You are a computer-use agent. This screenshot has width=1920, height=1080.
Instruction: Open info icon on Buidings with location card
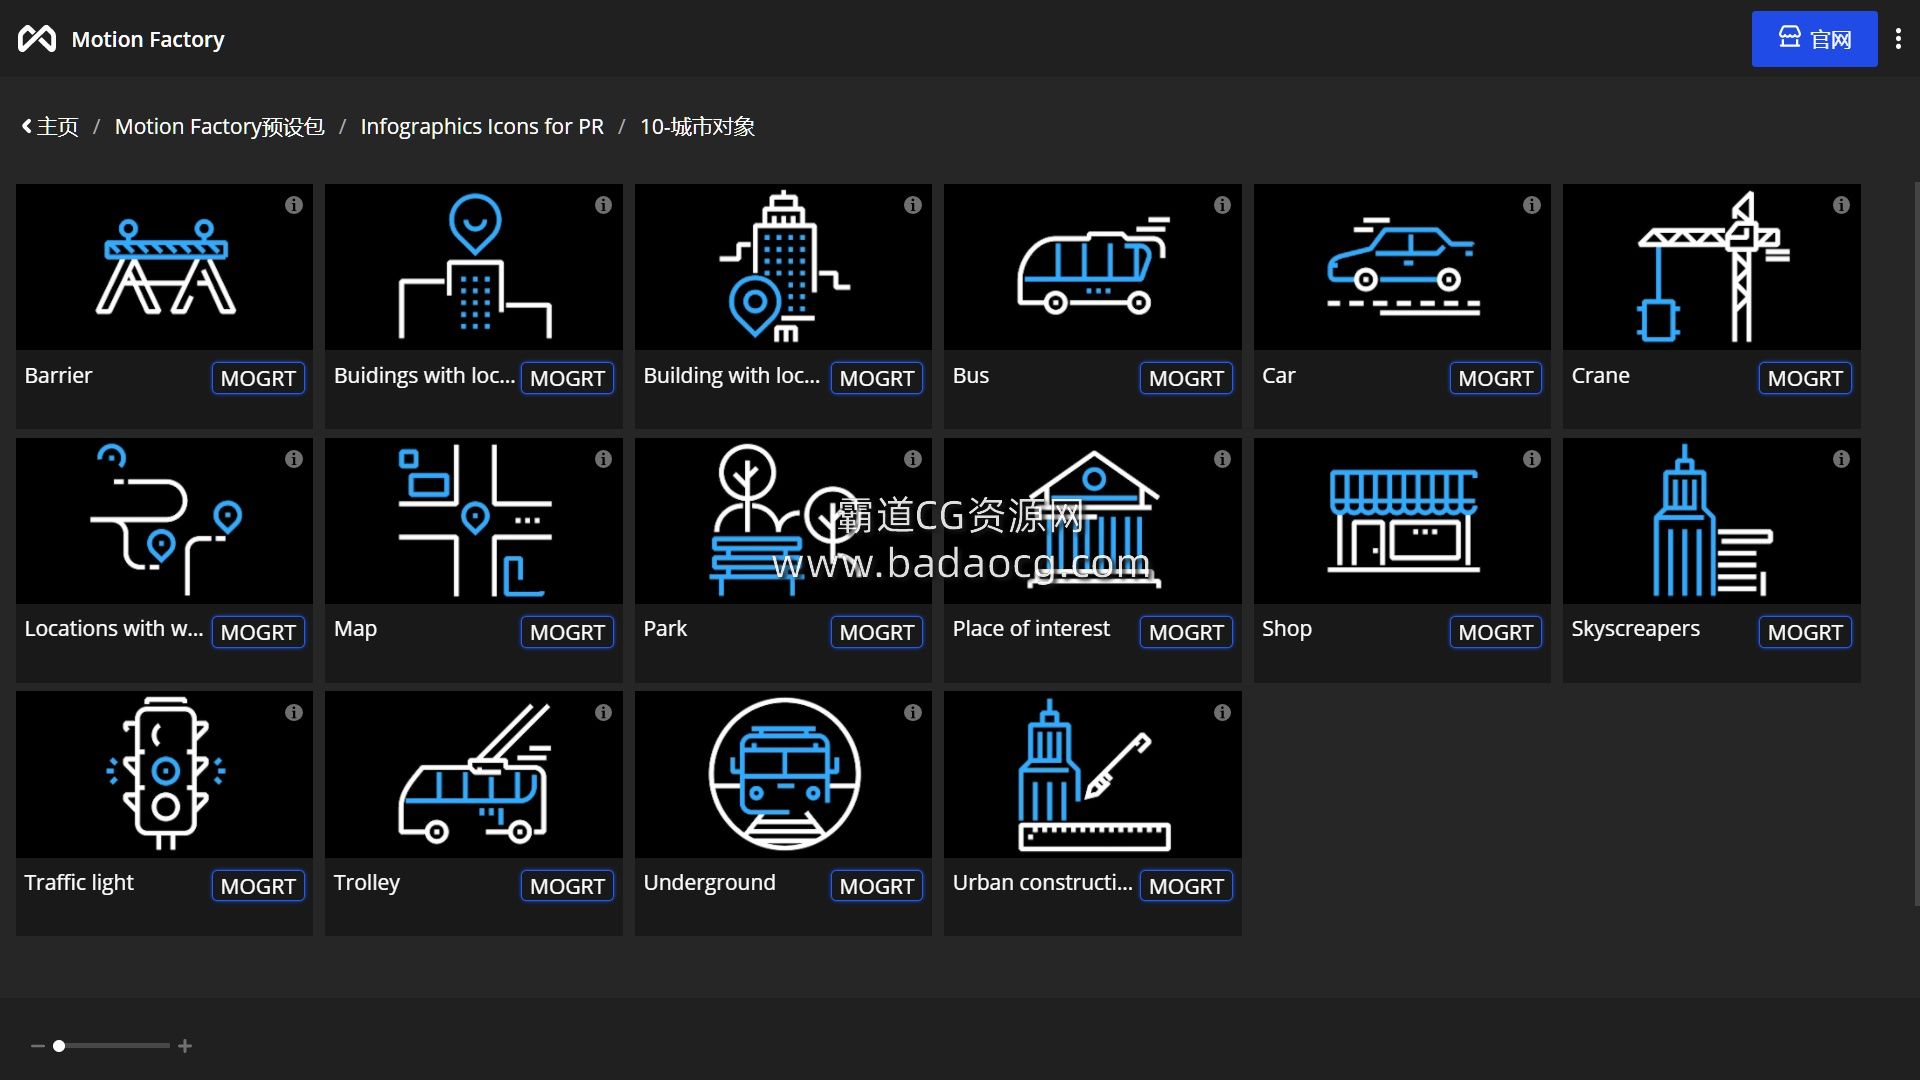[x=603, y=205]
